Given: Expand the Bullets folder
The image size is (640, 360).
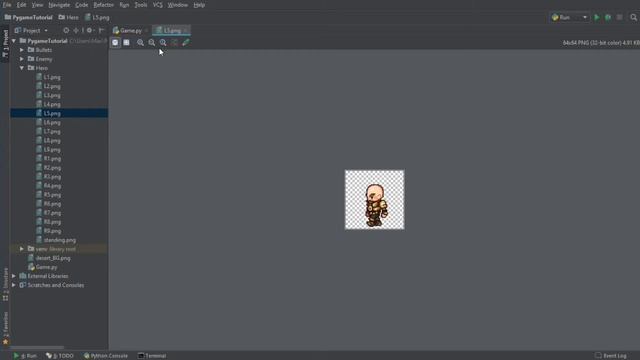Looking at the screenshot, I should tap(22, 50).
